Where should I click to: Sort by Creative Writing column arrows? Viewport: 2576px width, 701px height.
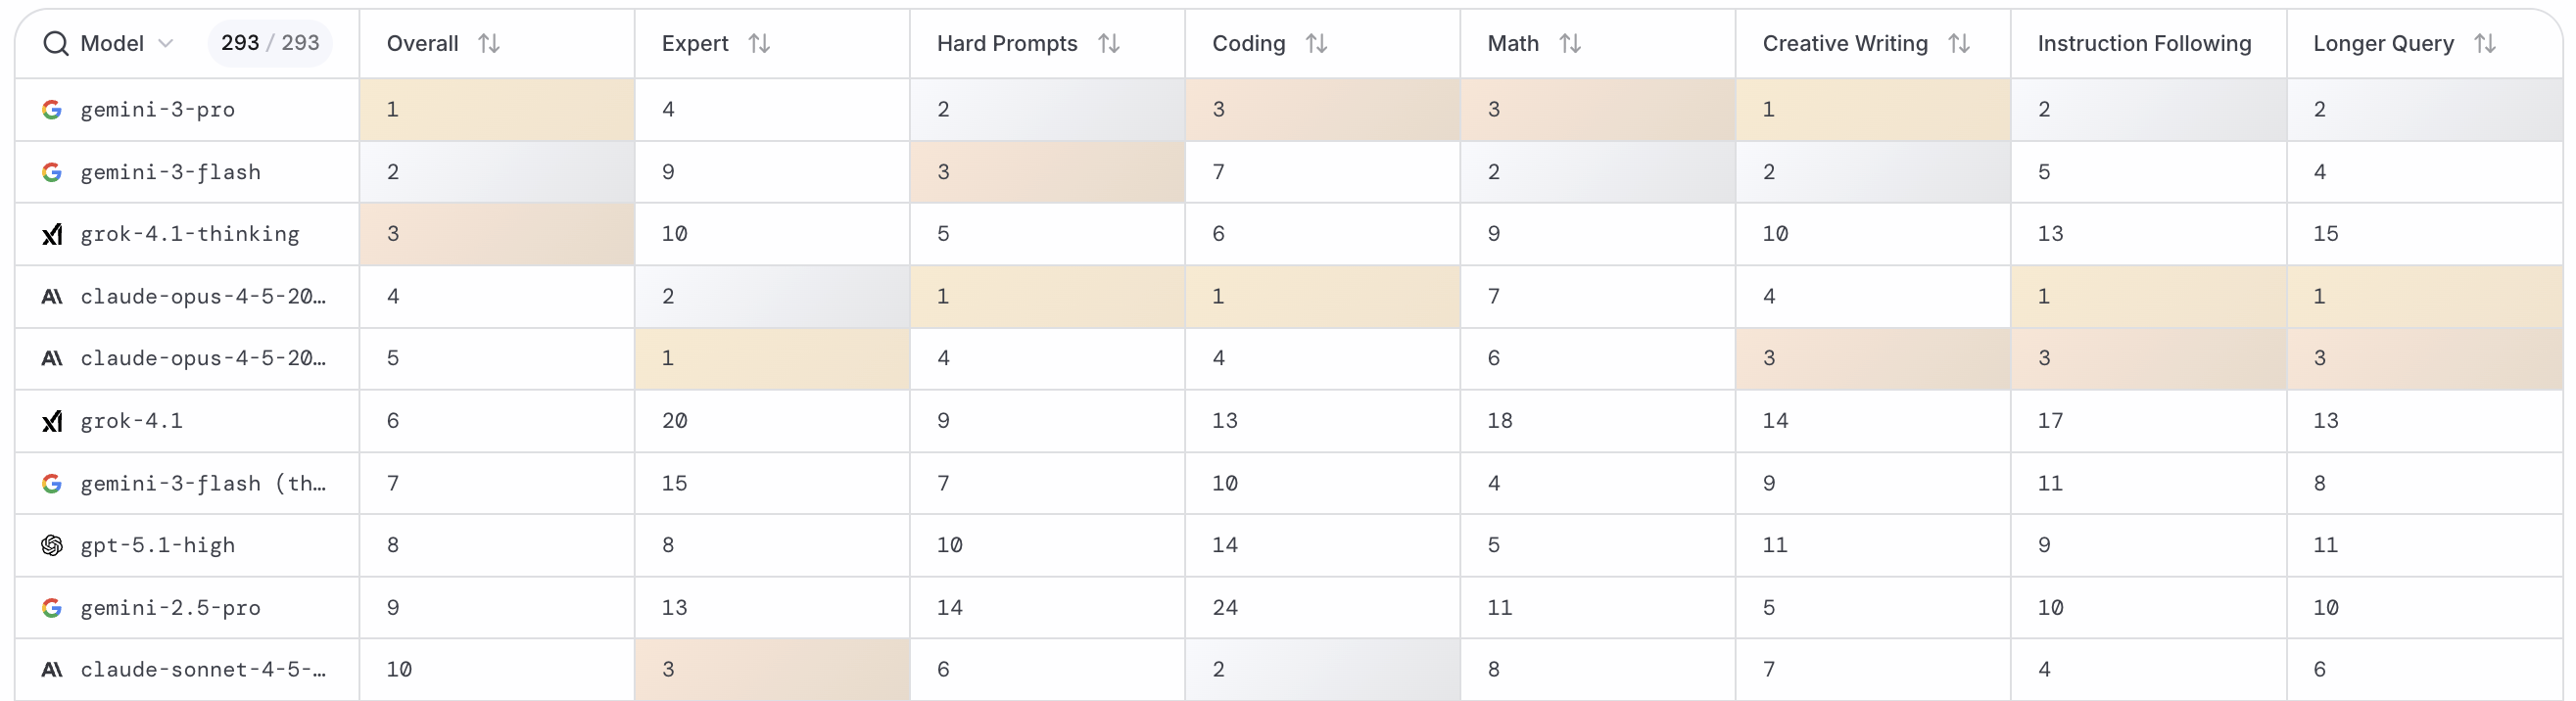(1959, 43)
